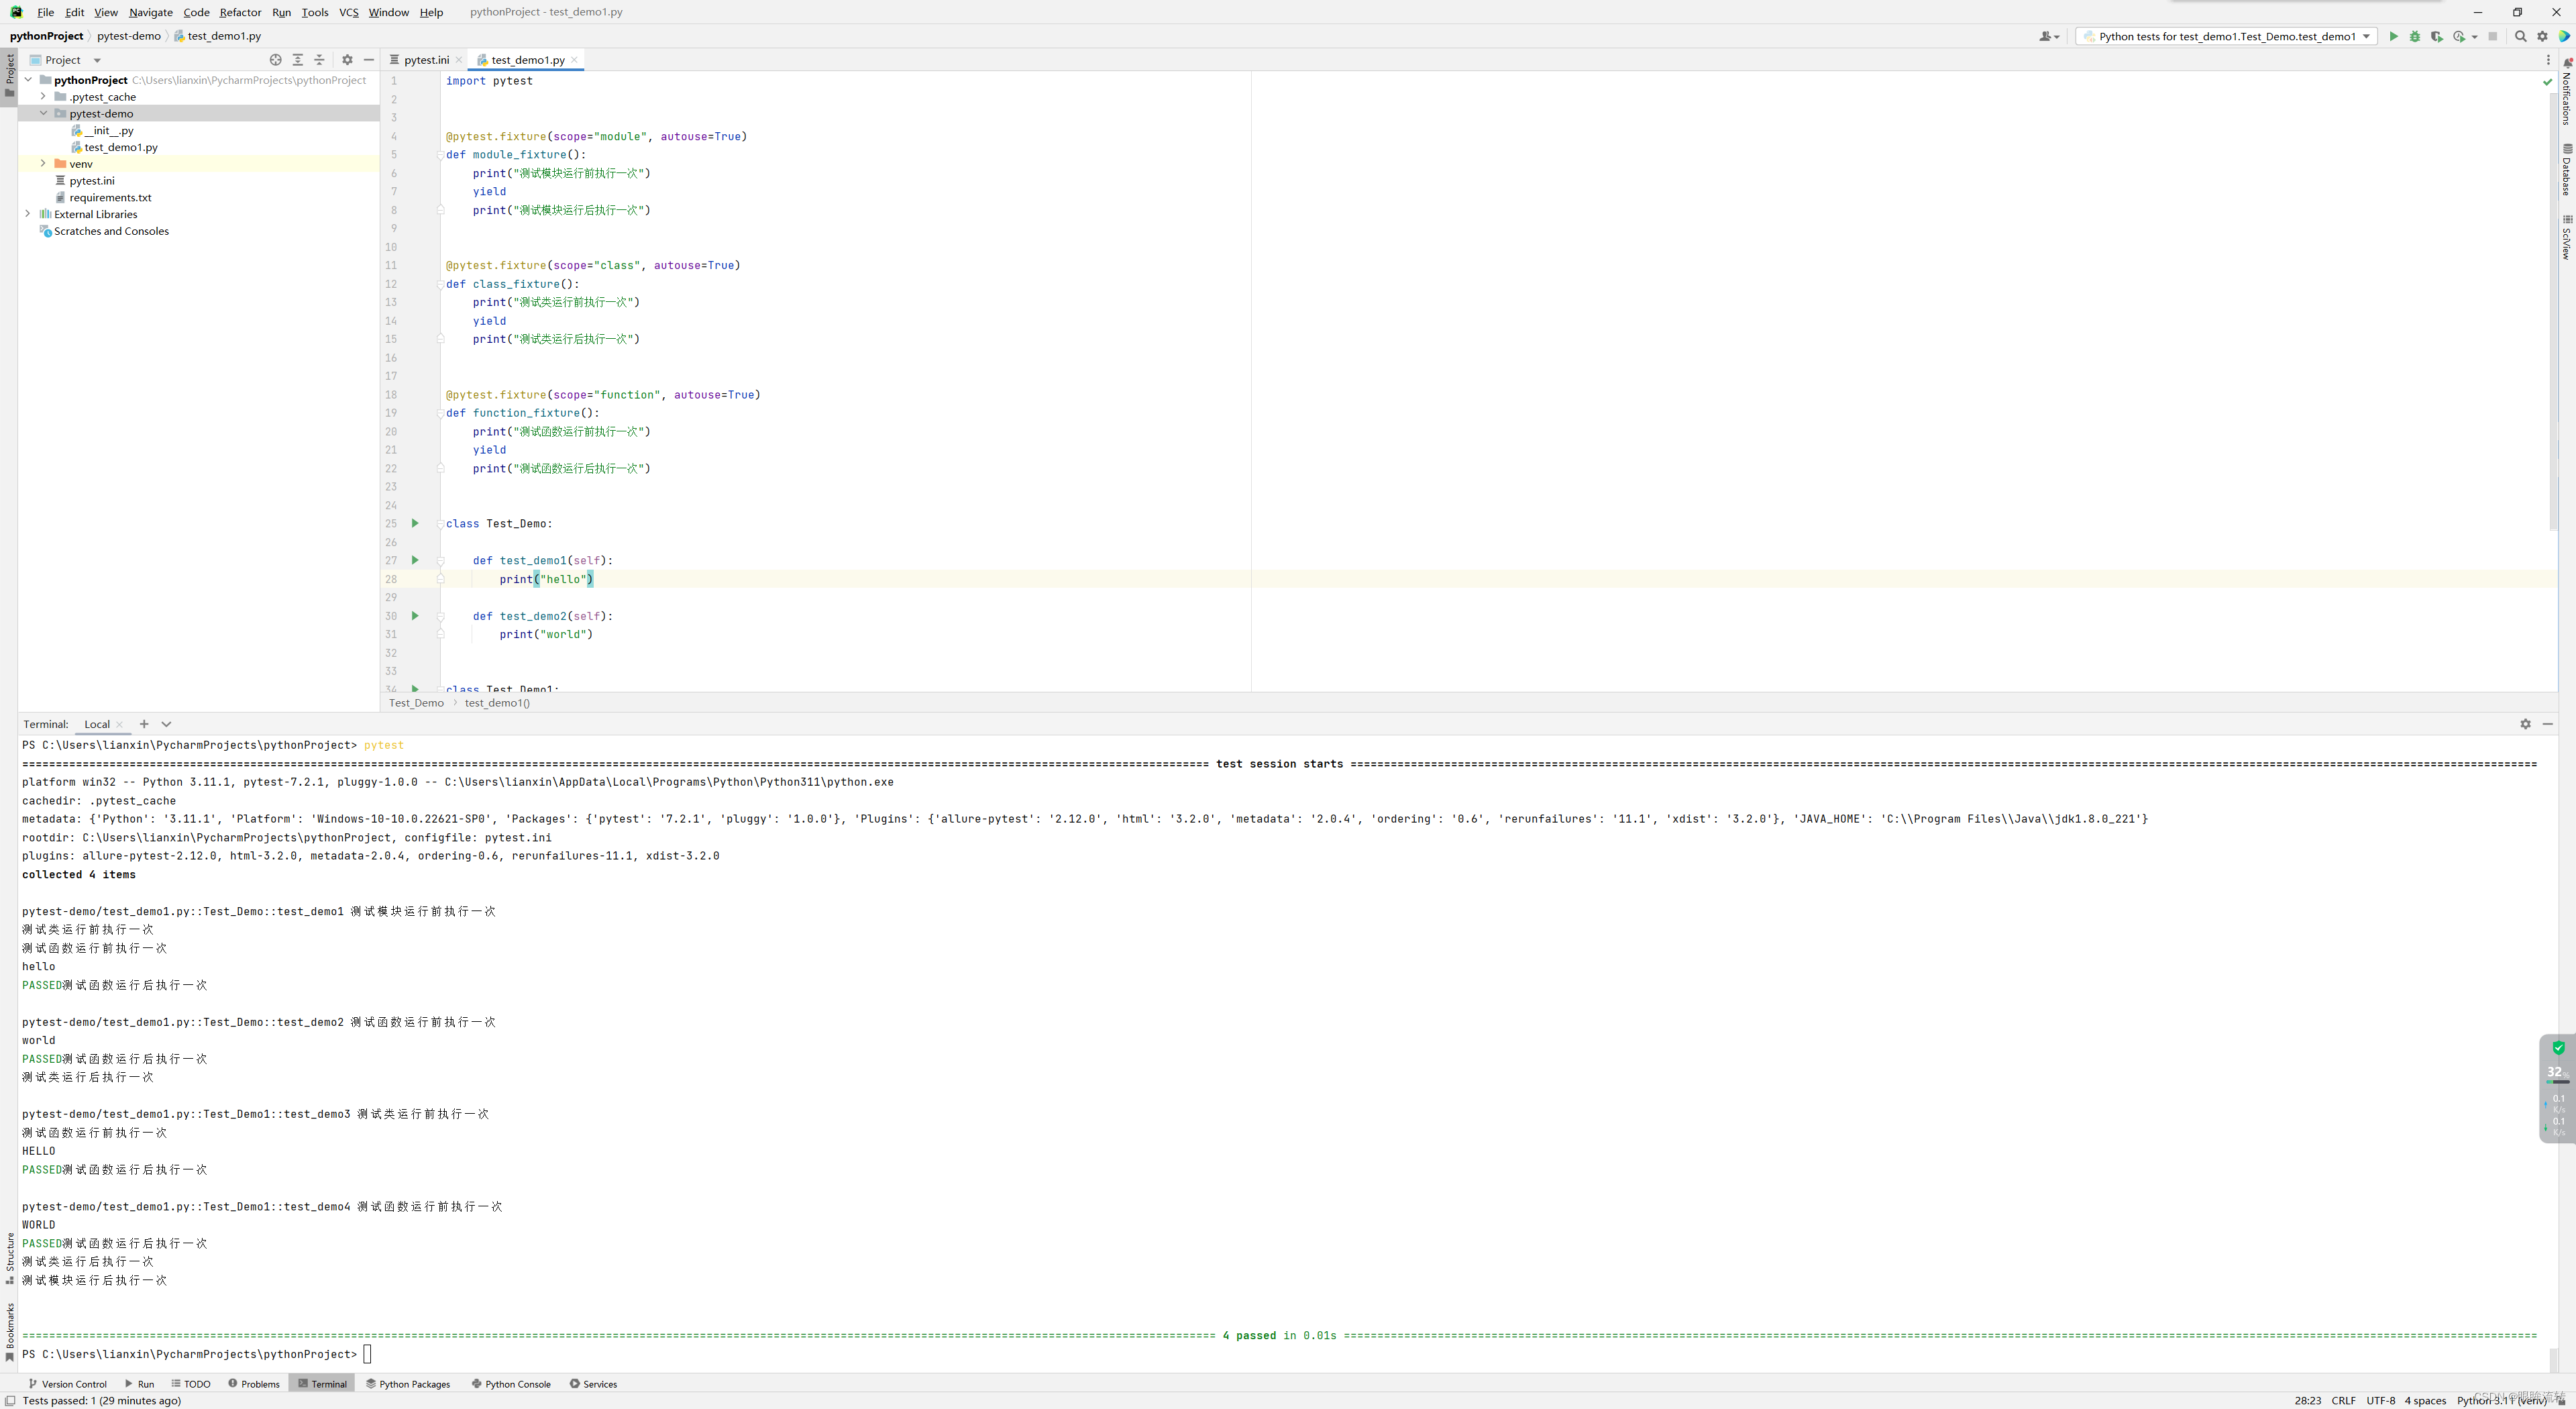The image size is (2576, 1409).
Task: Open the Refactor menu
Action: (x=240, y=12)
